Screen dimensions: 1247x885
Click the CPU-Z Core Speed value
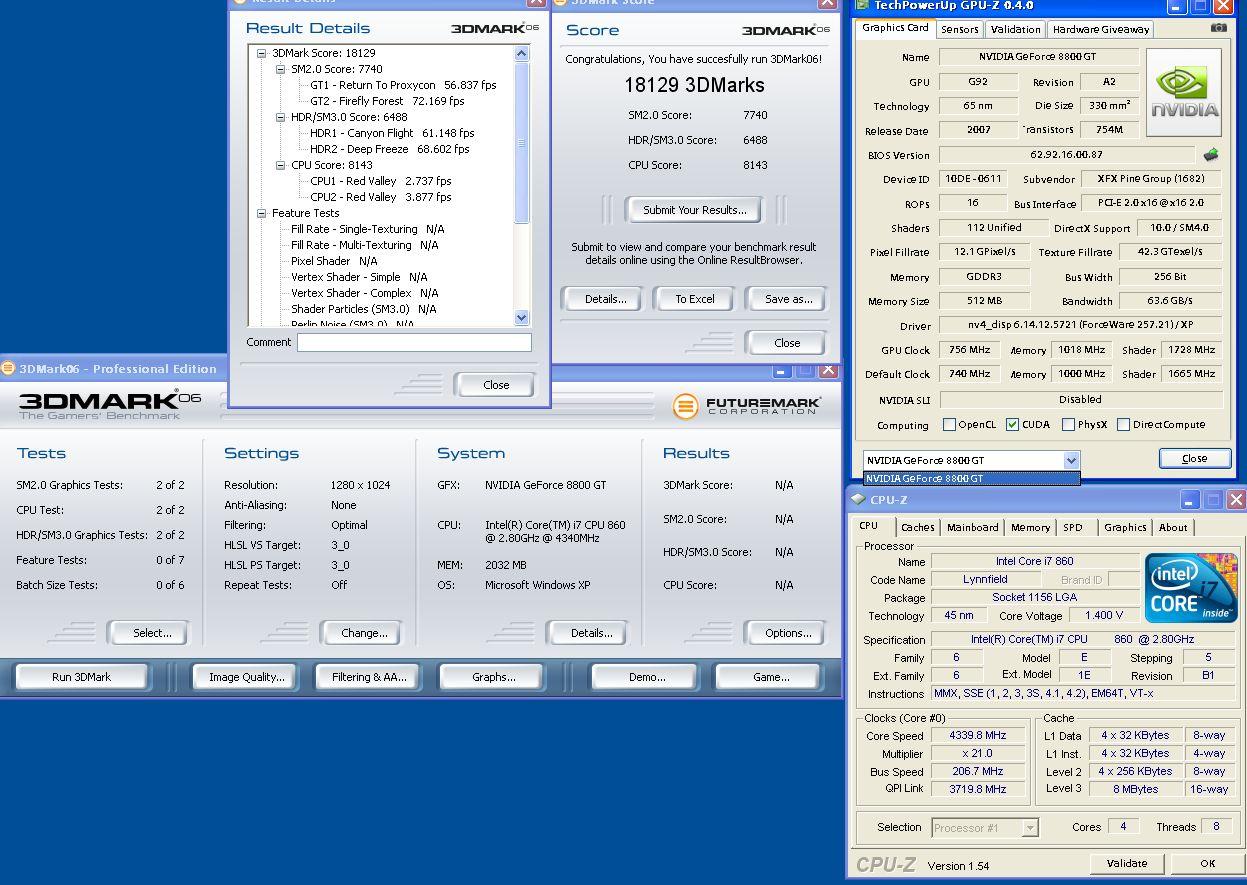(977, 735)
